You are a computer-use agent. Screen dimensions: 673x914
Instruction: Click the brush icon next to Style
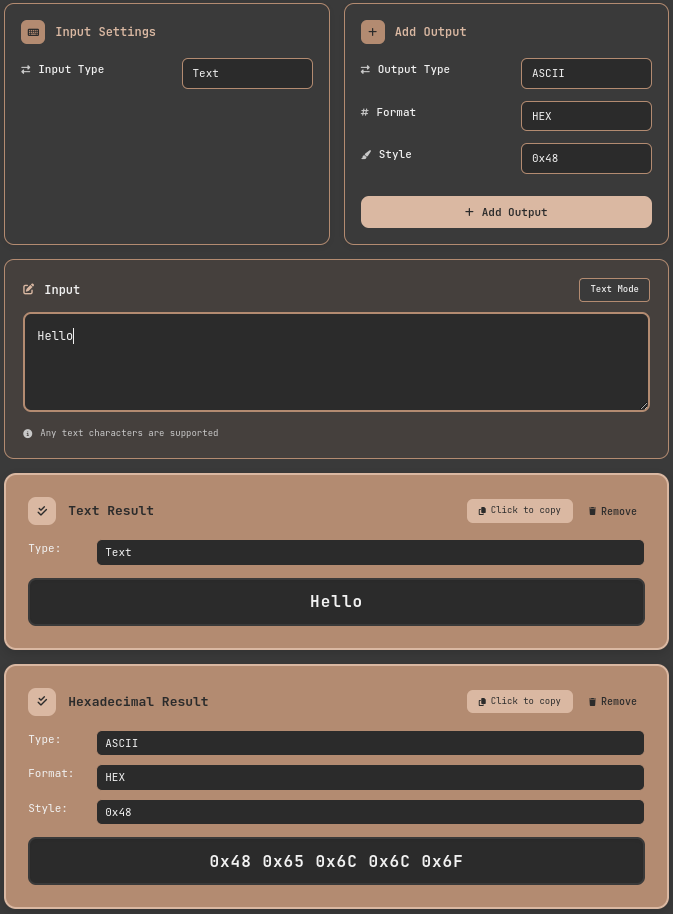click(366, 154)
